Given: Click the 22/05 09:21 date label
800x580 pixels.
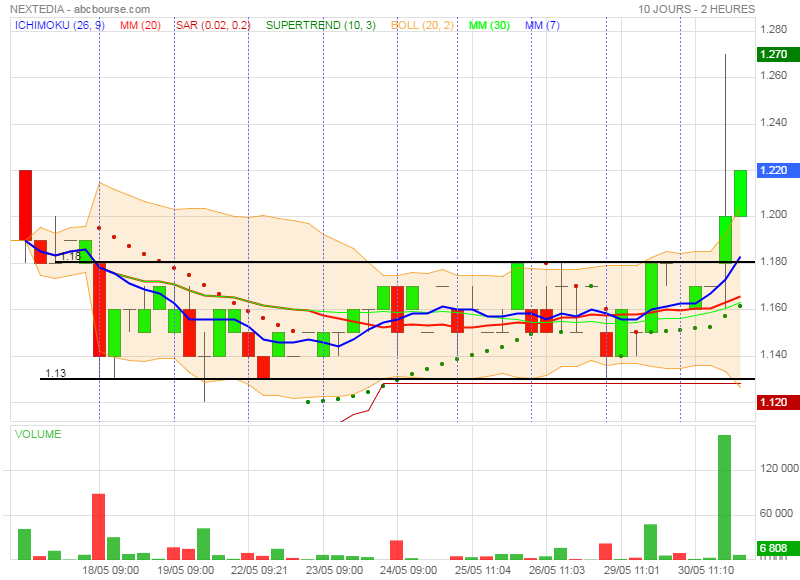Looking at the screenshot, I should click(x=259, y=570).
